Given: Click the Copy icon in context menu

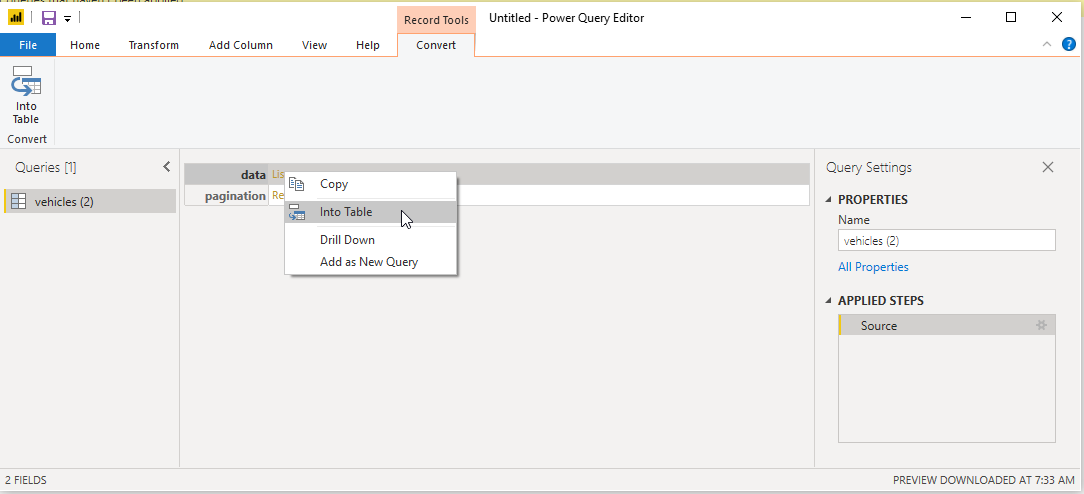Looking at the screenshot, I should (297, 184).
